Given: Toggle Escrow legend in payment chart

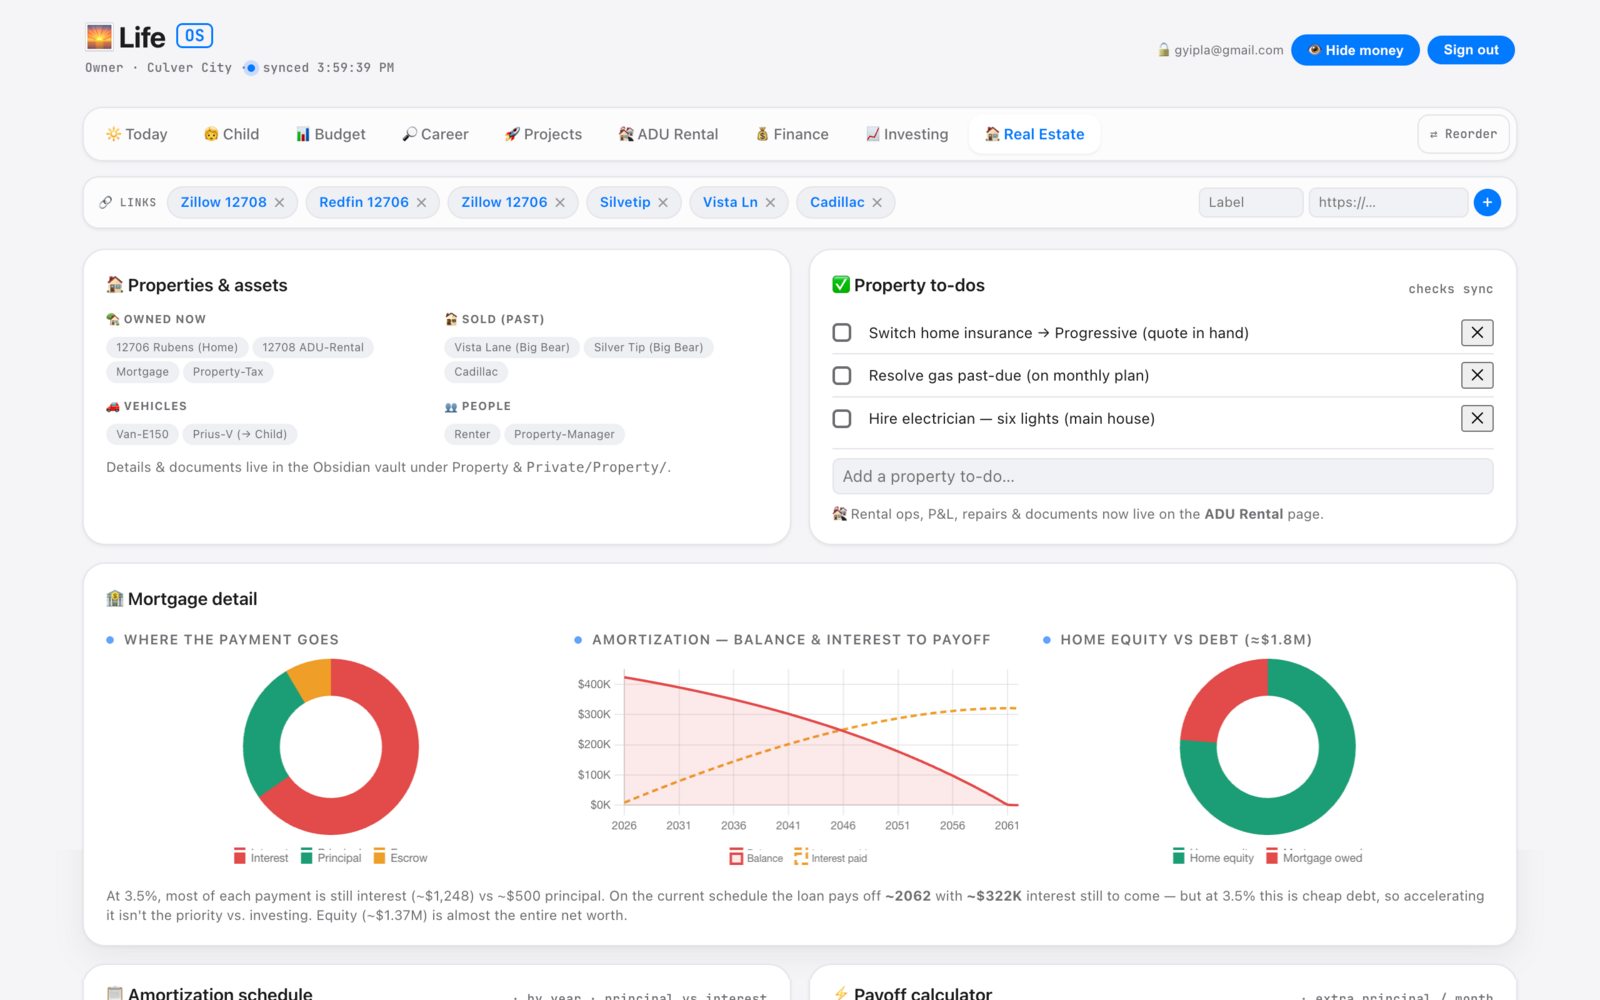Looking at the screenshot, I should pyautogui.click(x=400, y=858).
